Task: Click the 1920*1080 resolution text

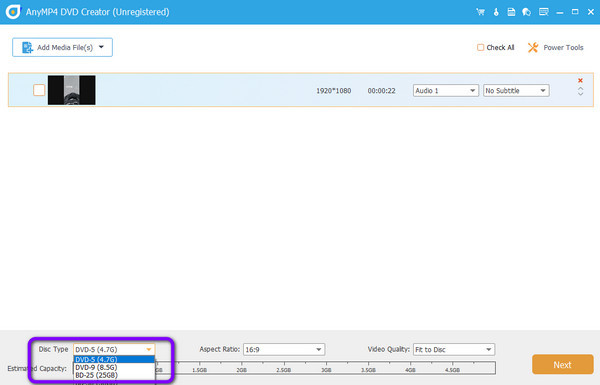Action: pyautogui.click(x=334, y=91)
